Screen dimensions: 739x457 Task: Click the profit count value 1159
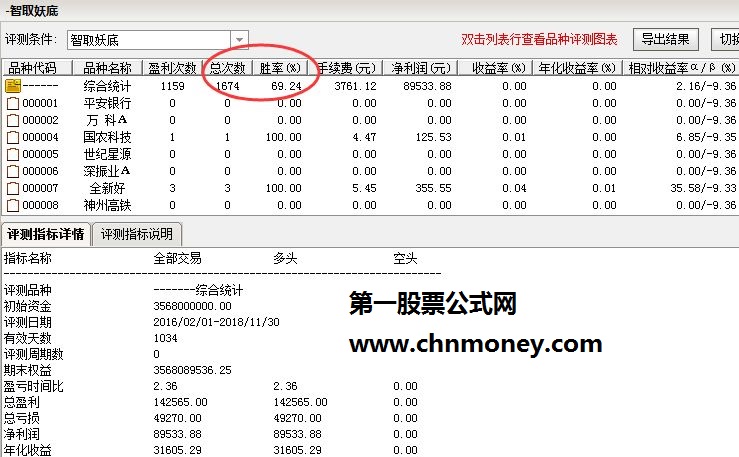coord(172,86)
